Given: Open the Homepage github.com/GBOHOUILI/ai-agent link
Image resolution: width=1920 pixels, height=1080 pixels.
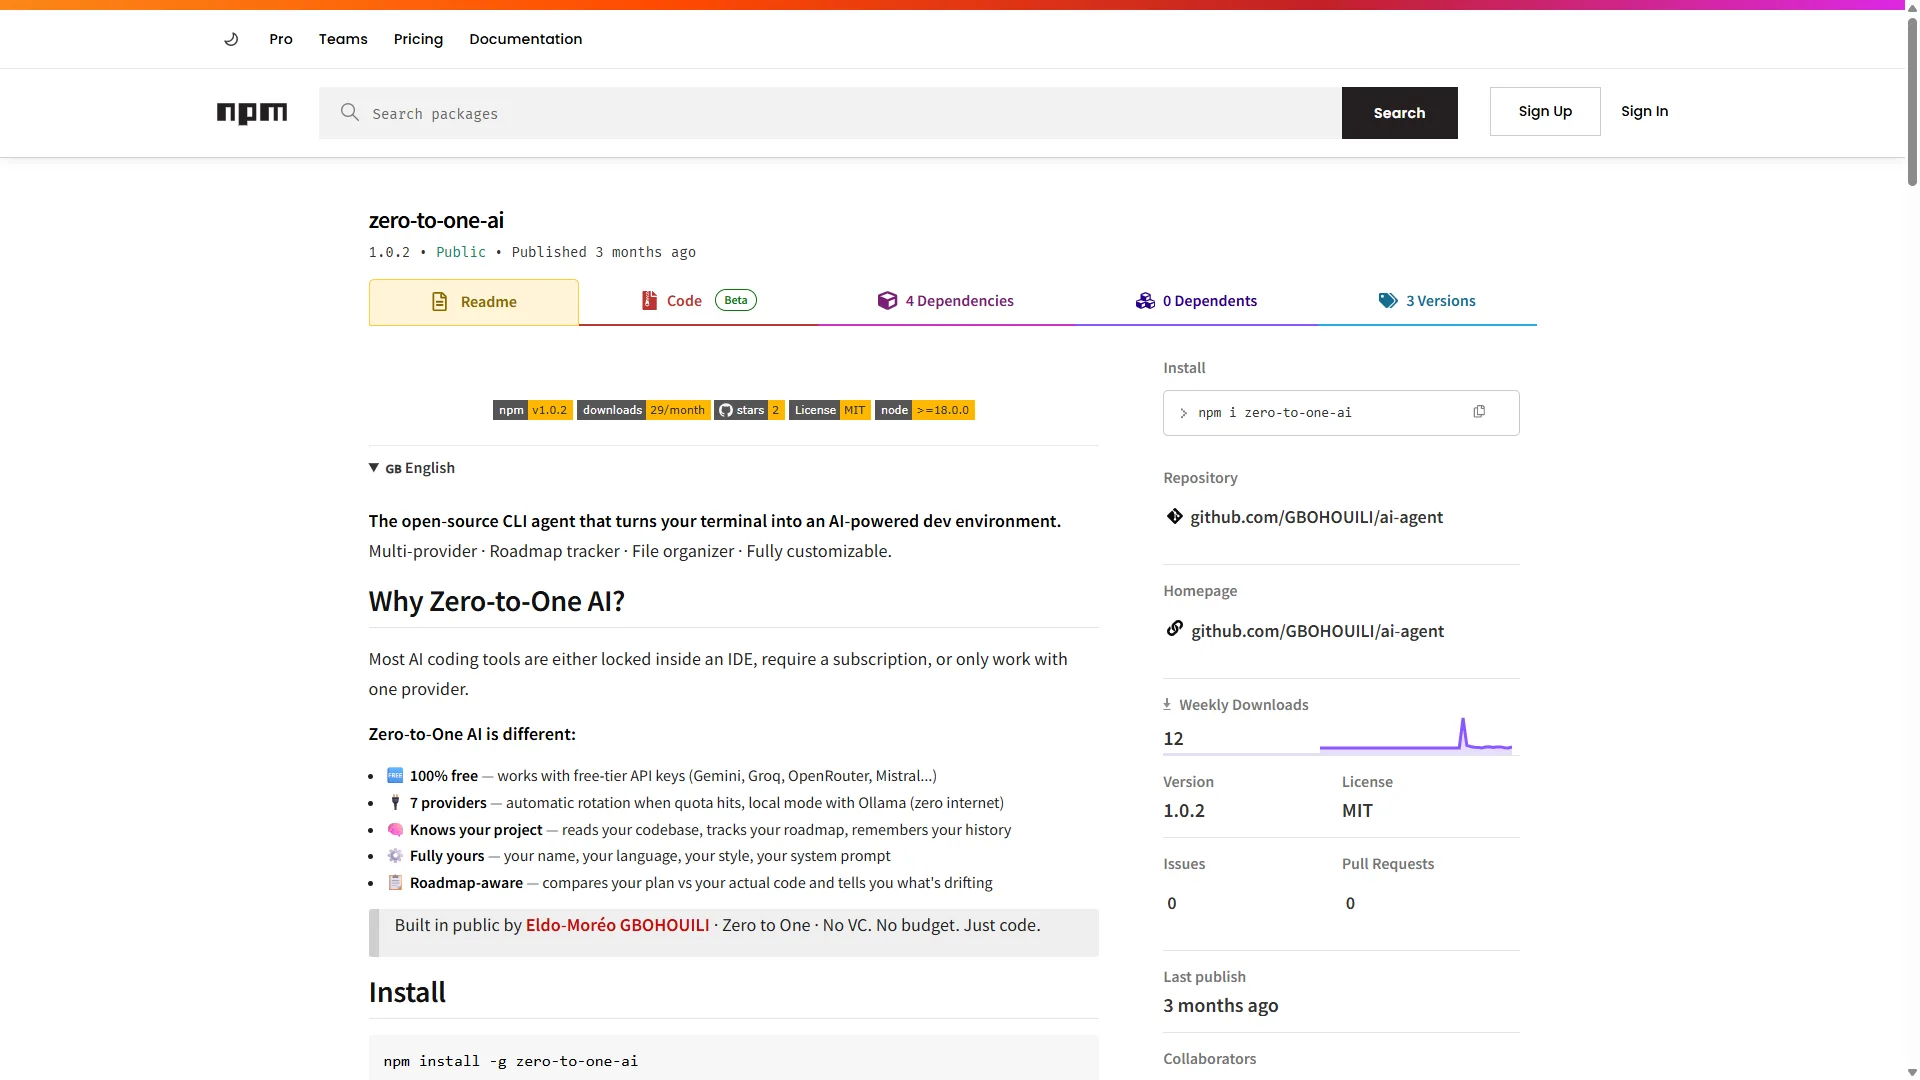Looking at the screenshot, I should (1317, 631).
